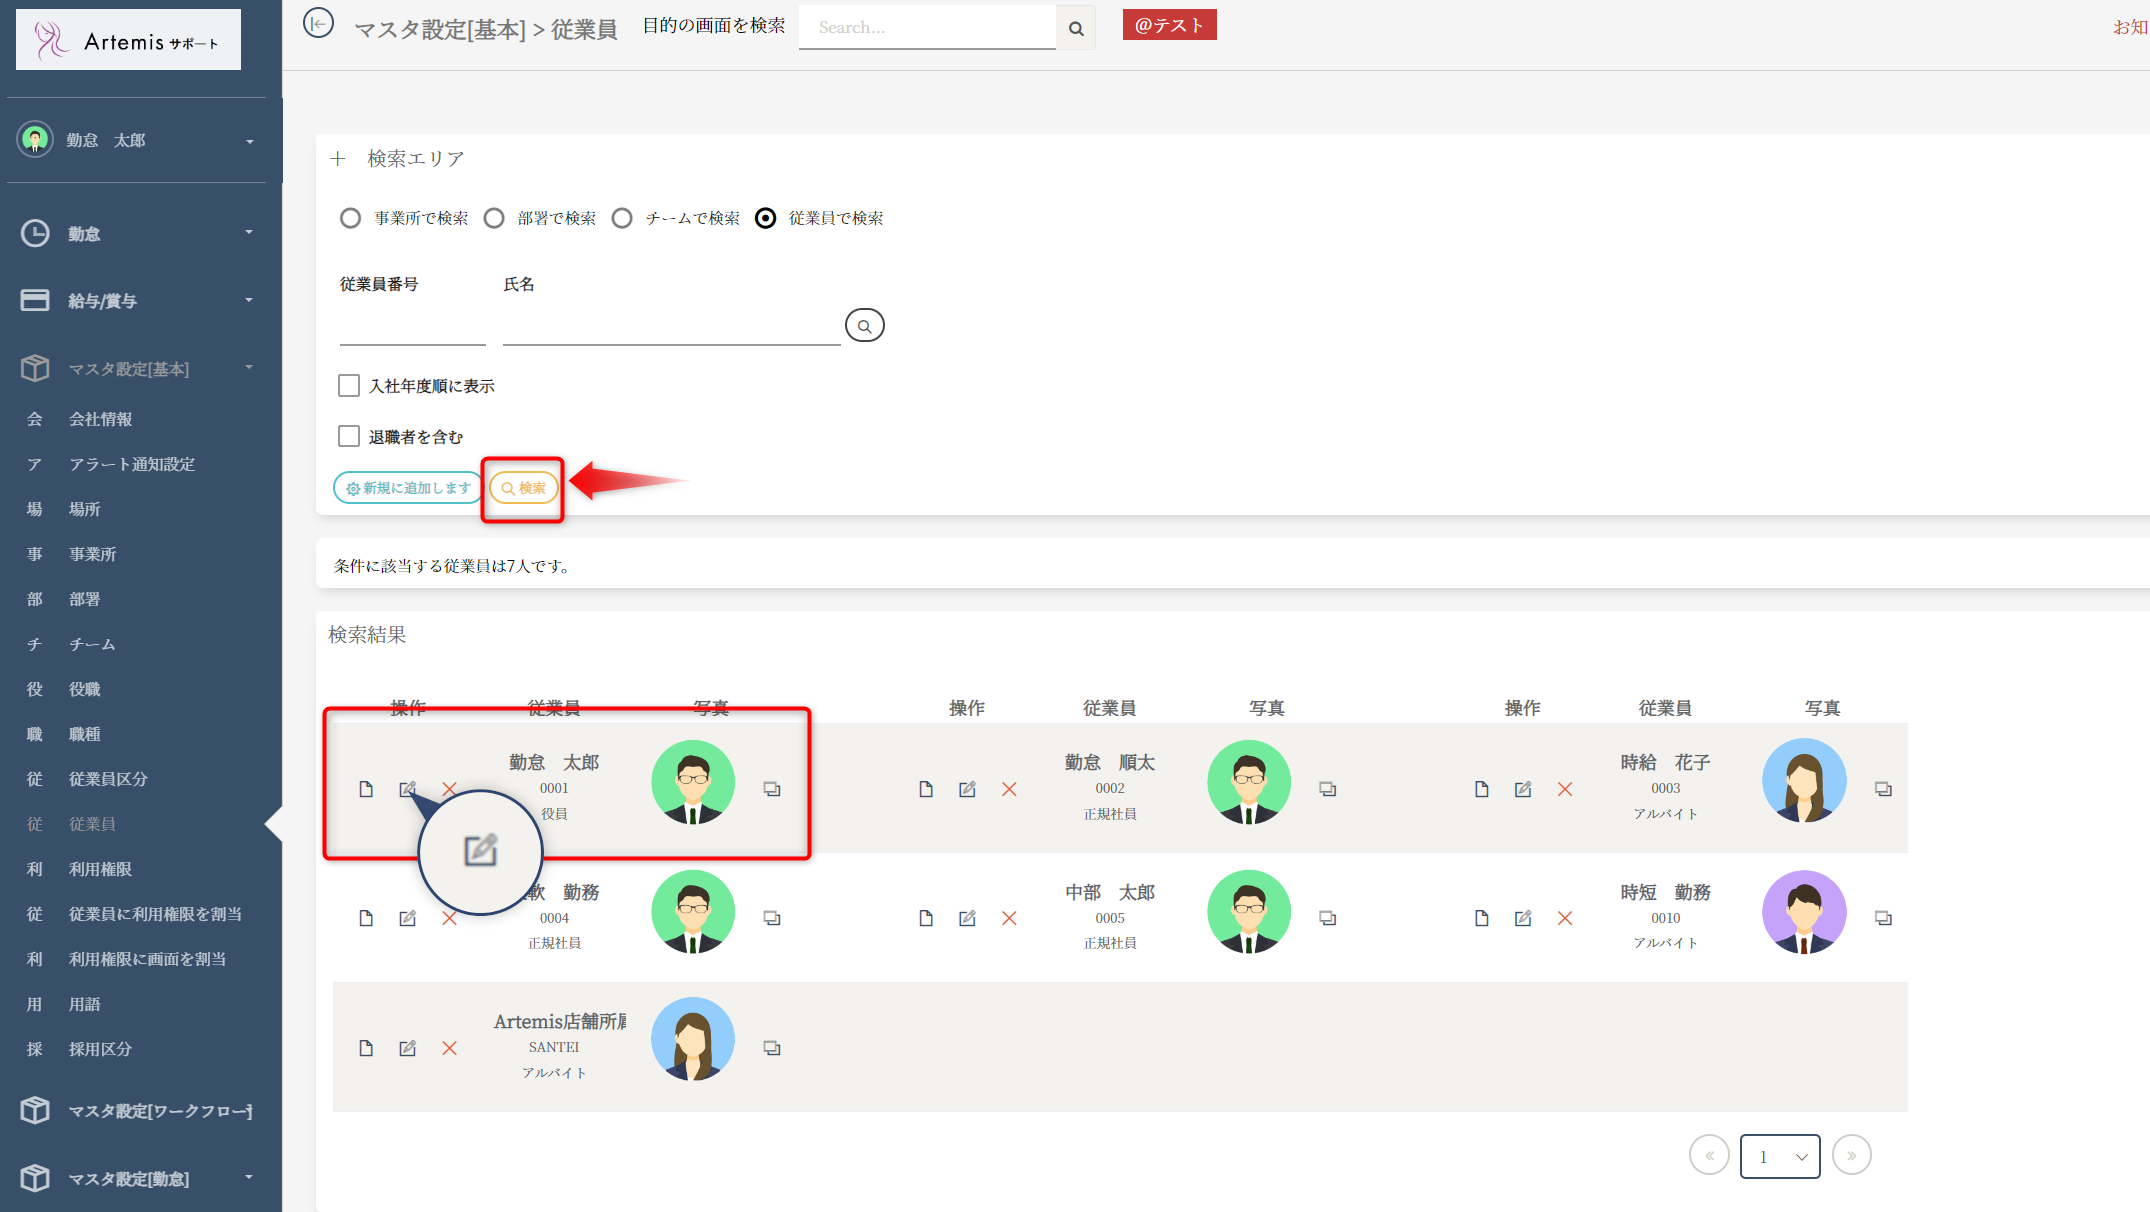The width and height of the screenshot is (2150, 1212).
Task: Click edit icon for employee 0004
Action: pyautogui.click(x=407, y=918)
